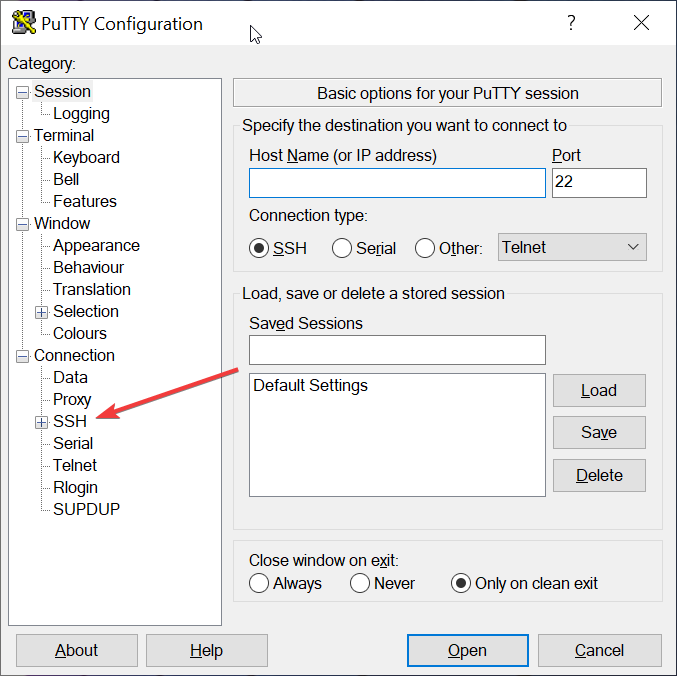The height and width of the screenshot is (676, 677).
Task: Collapse the Window tree node
Action: click(22, 224)
